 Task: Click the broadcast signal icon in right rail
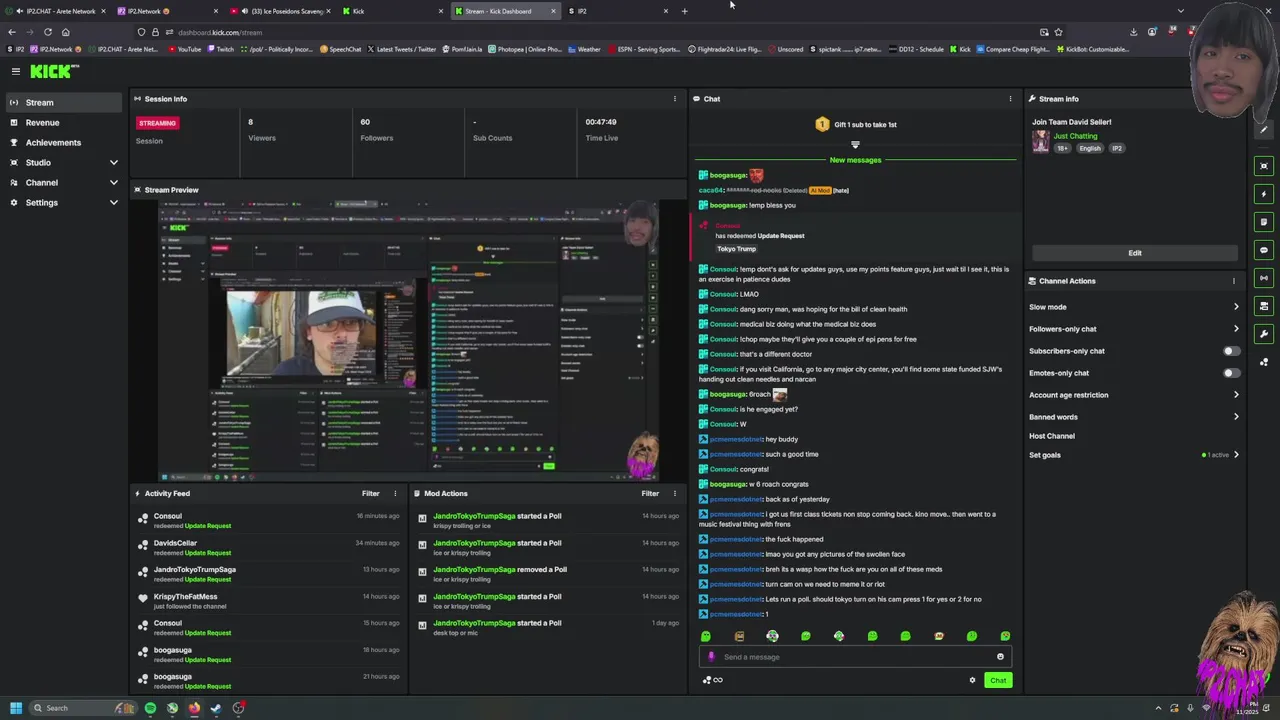(x=1265, y=278)
